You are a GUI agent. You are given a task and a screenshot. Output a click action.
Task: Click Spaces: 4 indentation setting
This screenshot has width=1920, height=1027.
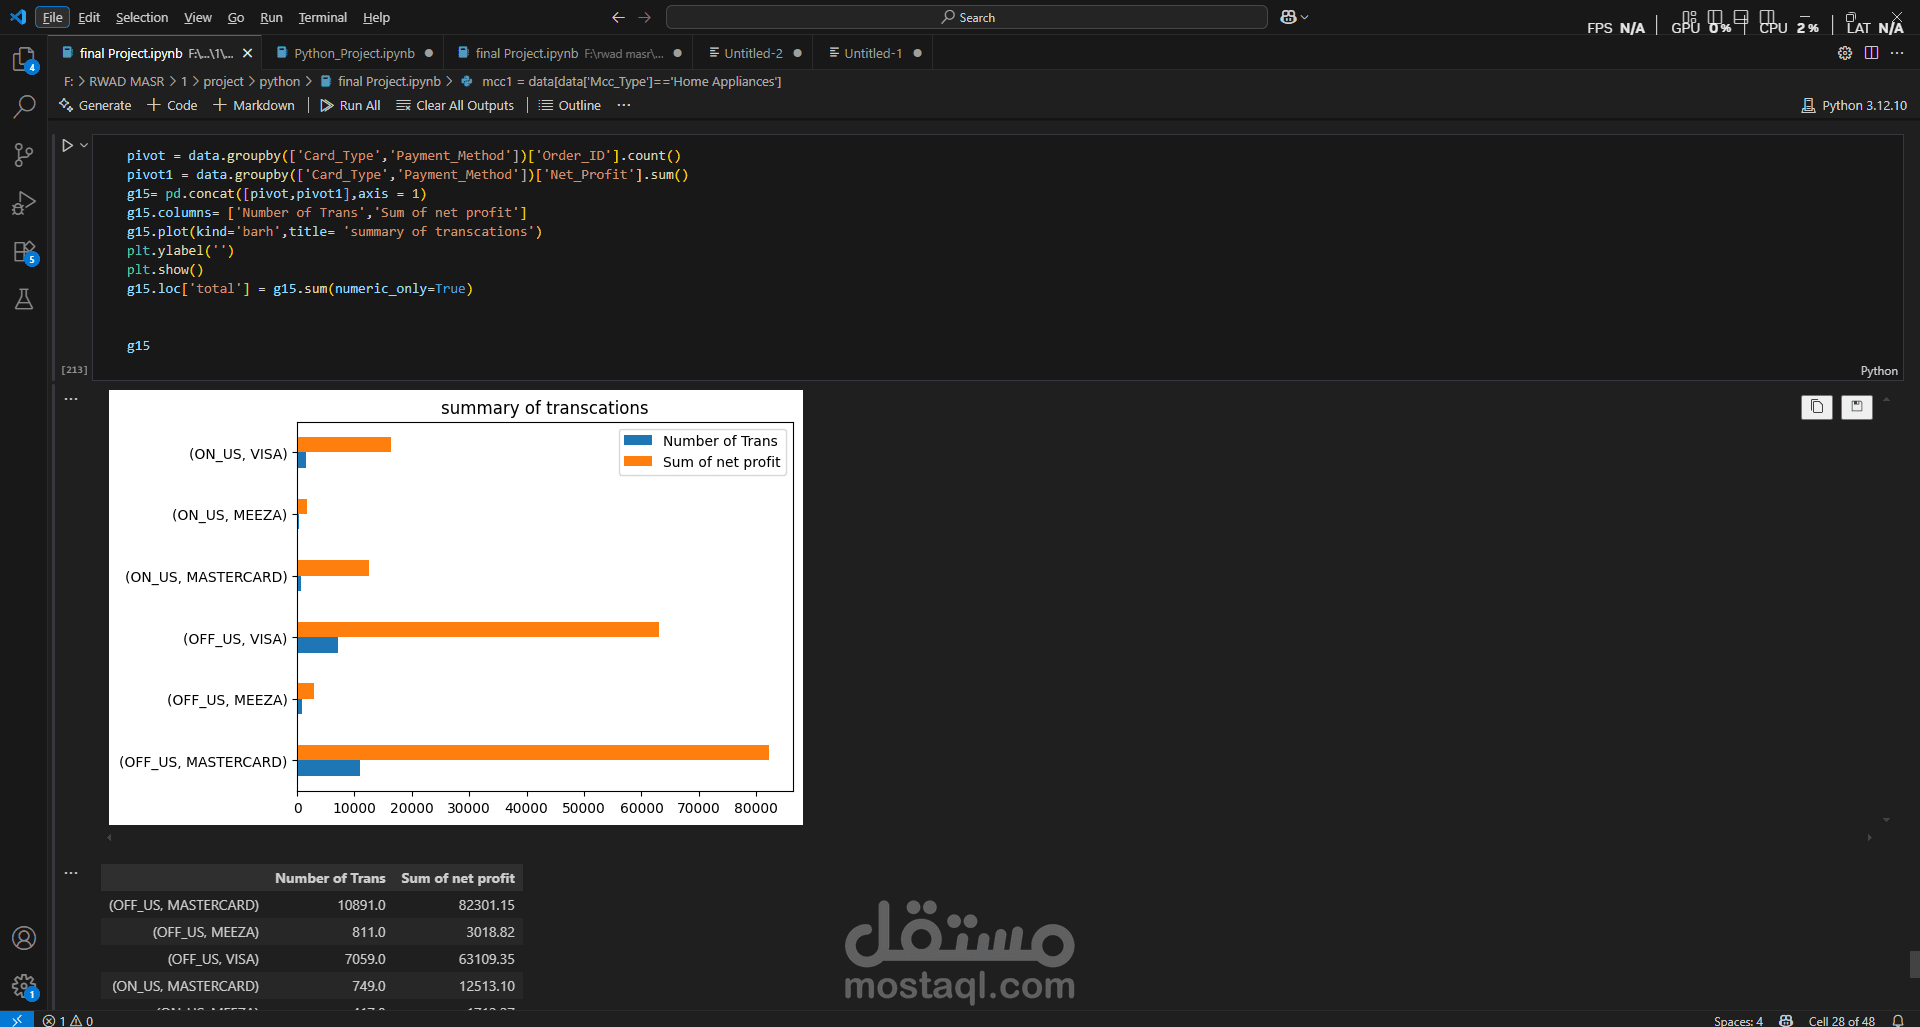click(1738, 1020)
